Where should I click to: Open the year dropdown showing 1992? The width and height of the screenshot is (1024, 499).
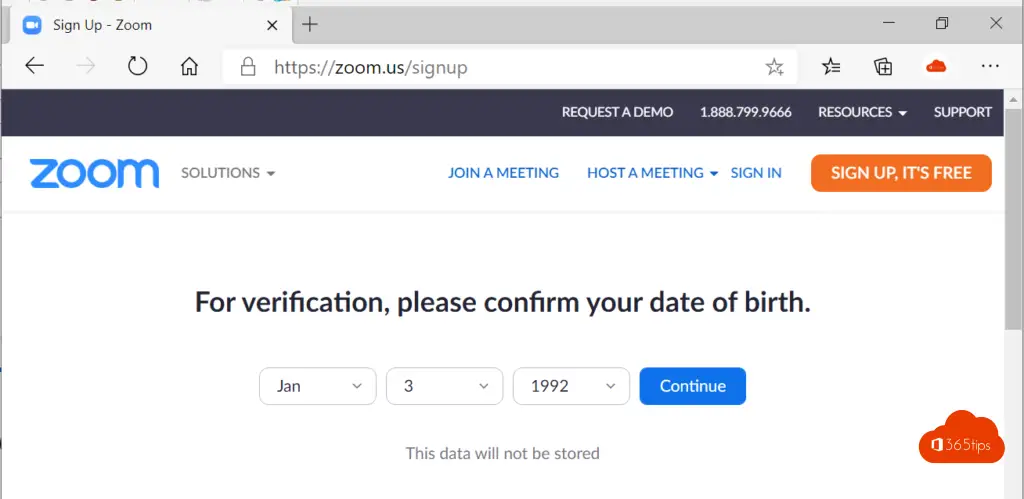pos(571,386)
